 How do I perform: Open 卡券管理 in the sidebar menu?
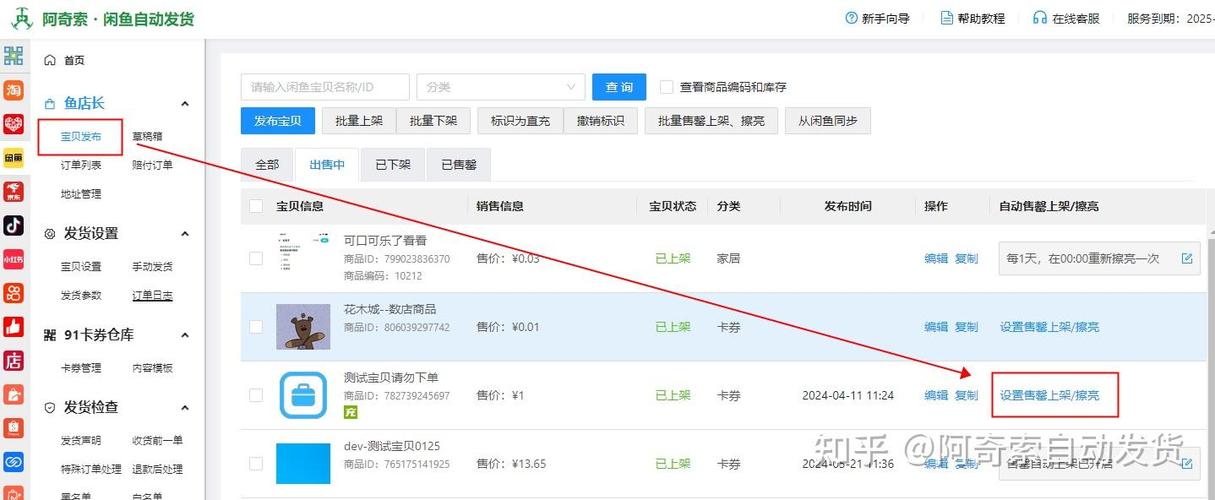[81, 368]
